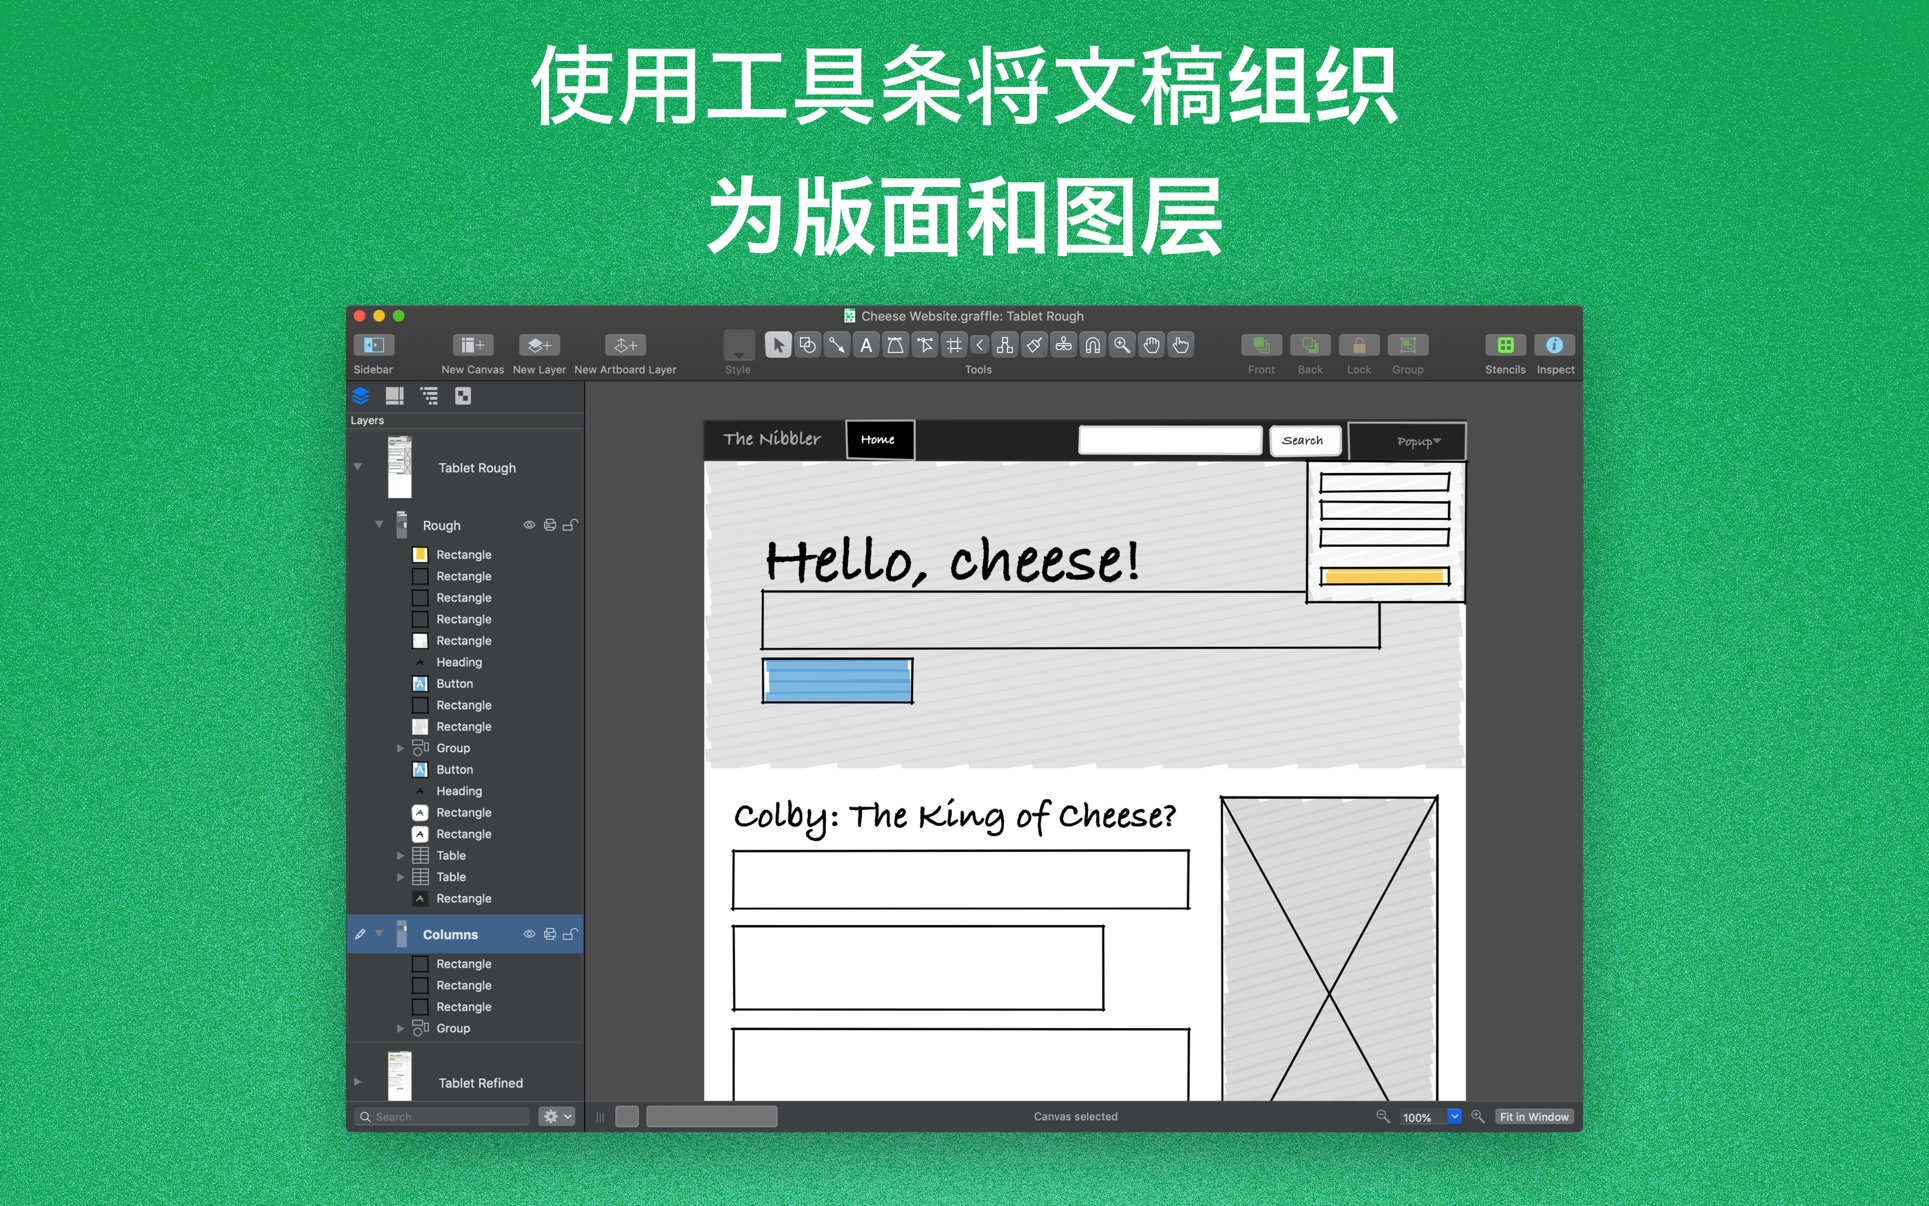Select the Action Browse pointing-hand tool

coord(1181,345)
